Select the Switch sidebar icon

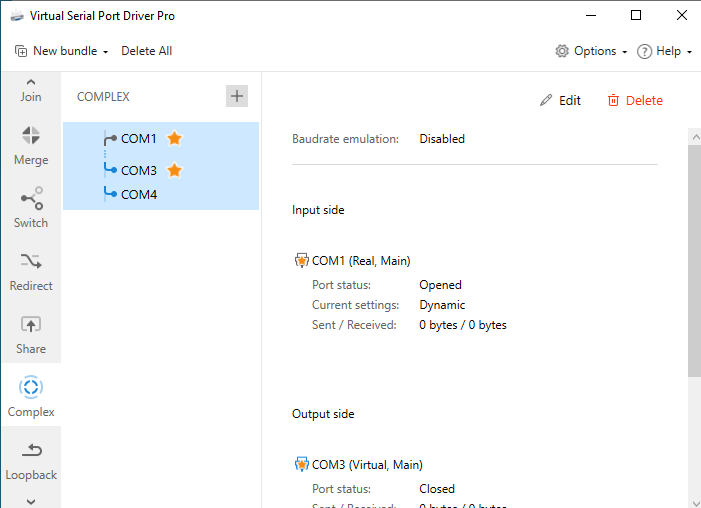coord(31,198)
